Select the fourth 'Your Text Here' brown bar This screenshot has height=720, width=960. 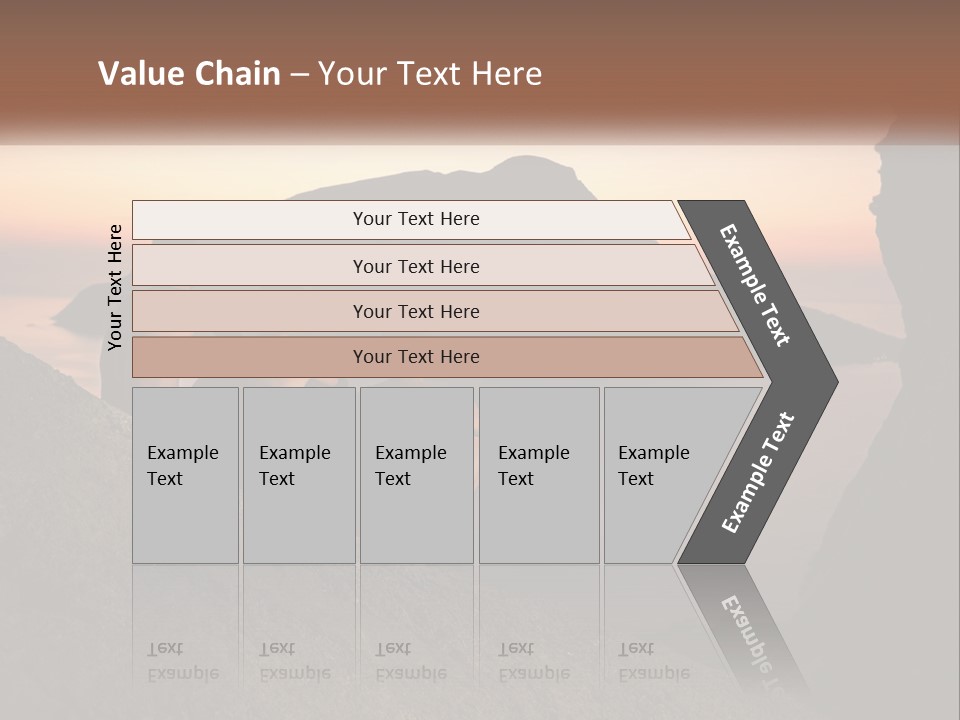click(x=447, y=357)
